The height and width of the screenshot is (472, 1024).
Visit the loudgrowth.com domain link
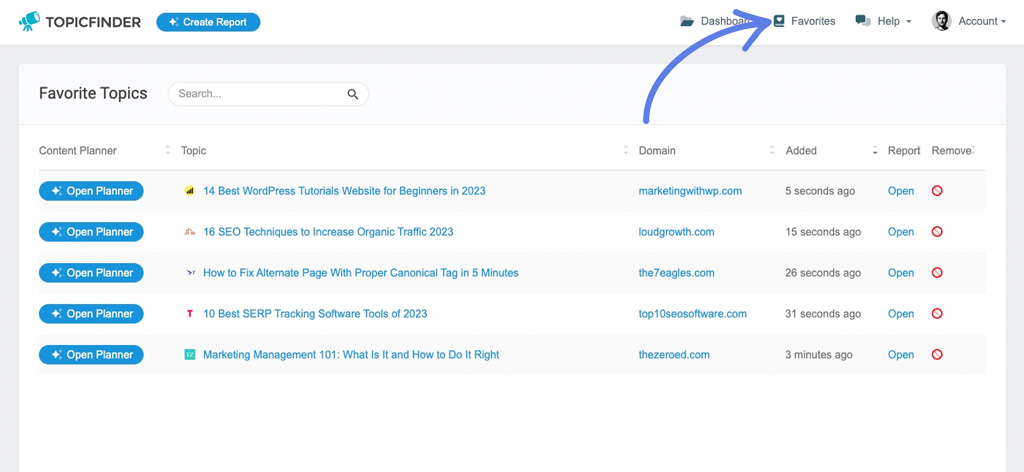pyautogui.click(x=677, y=232)
